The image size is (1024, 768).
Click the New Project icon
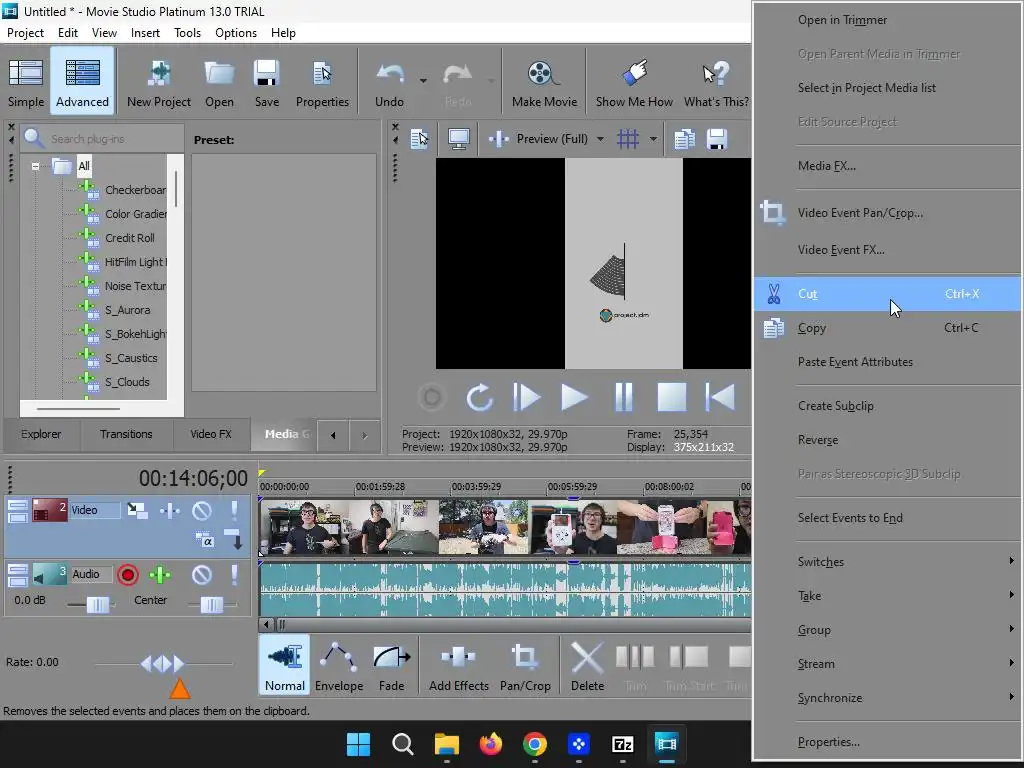pos(159,82)
